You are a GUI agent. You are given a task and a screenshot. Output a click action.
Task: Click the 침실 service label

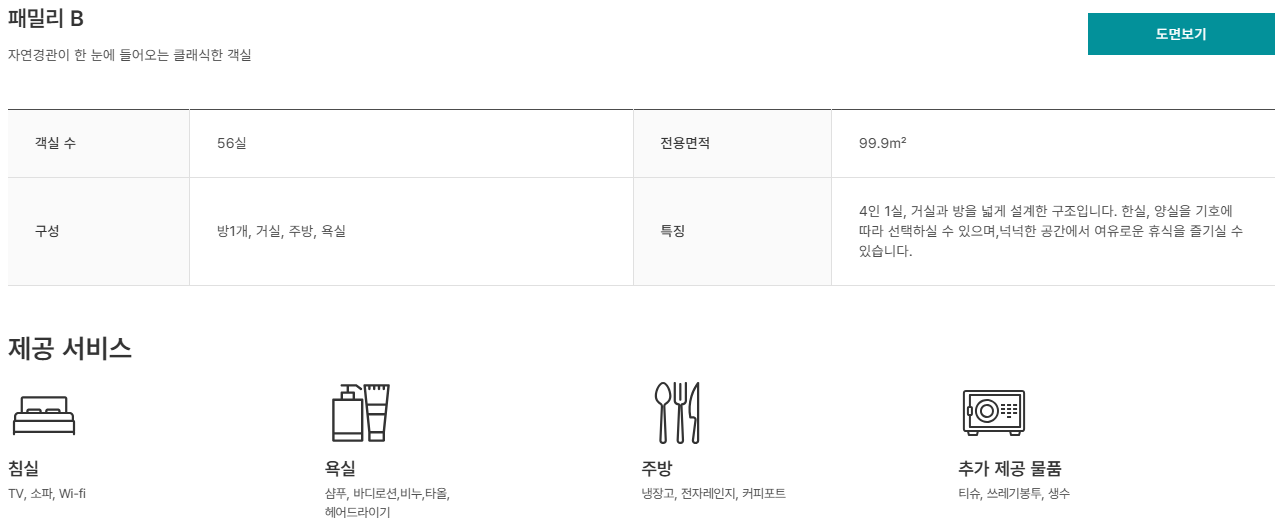[x=24, y=468]
